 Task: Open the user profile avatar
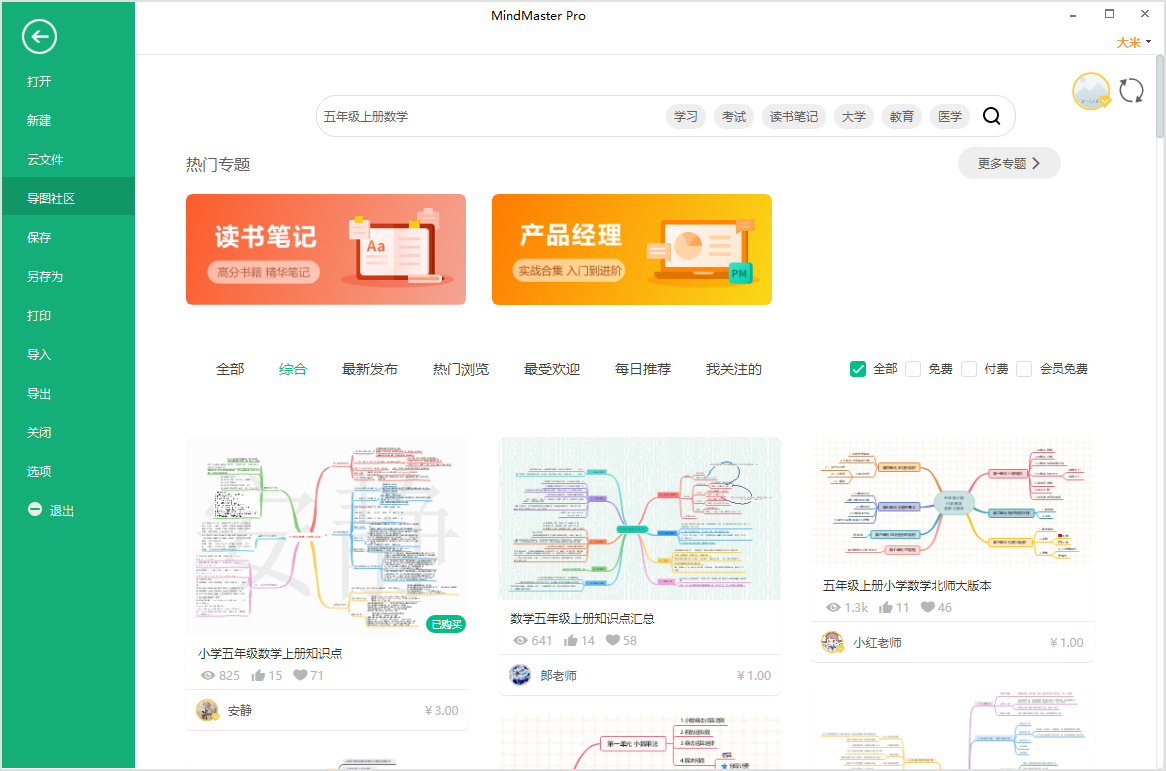[1091, 91]
